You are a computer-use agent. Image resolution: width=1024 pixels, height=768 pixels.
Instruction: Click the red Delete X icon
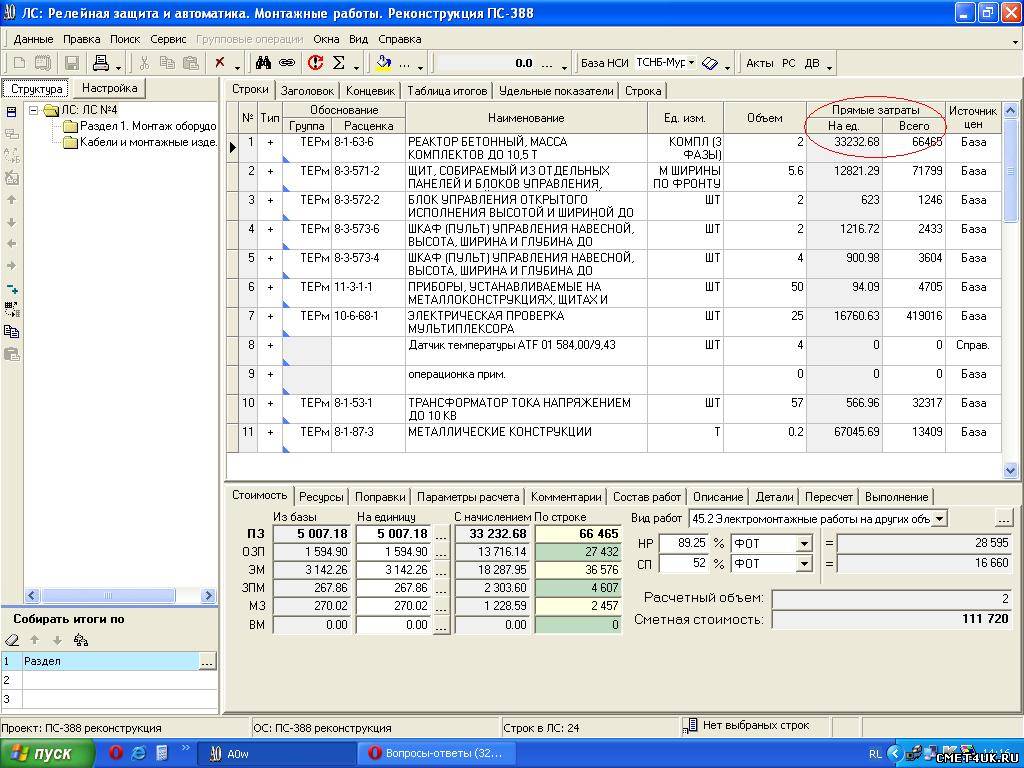(220, 63)
